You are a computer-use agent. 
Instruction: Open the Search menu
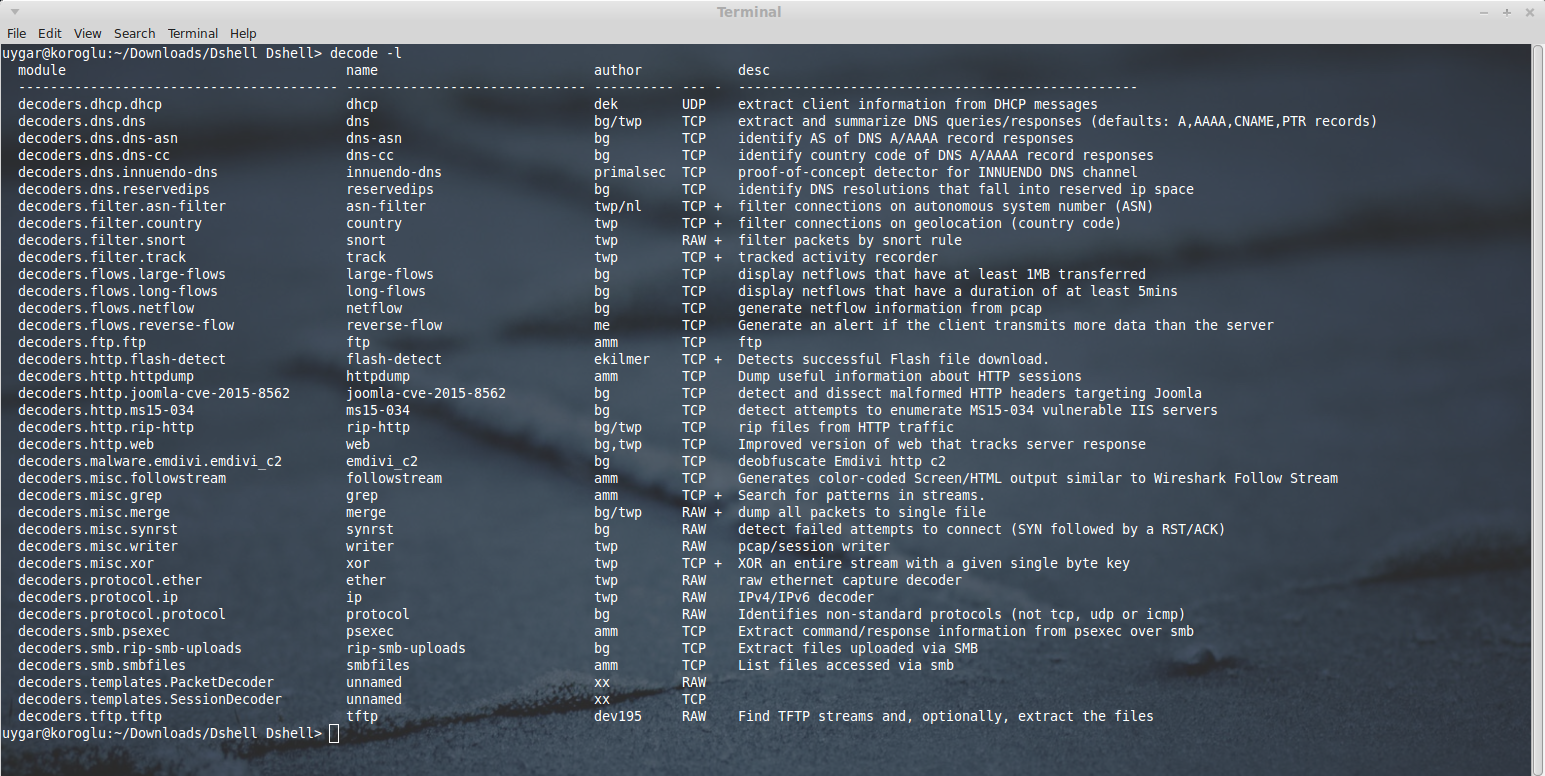click(x=134, y=33)
